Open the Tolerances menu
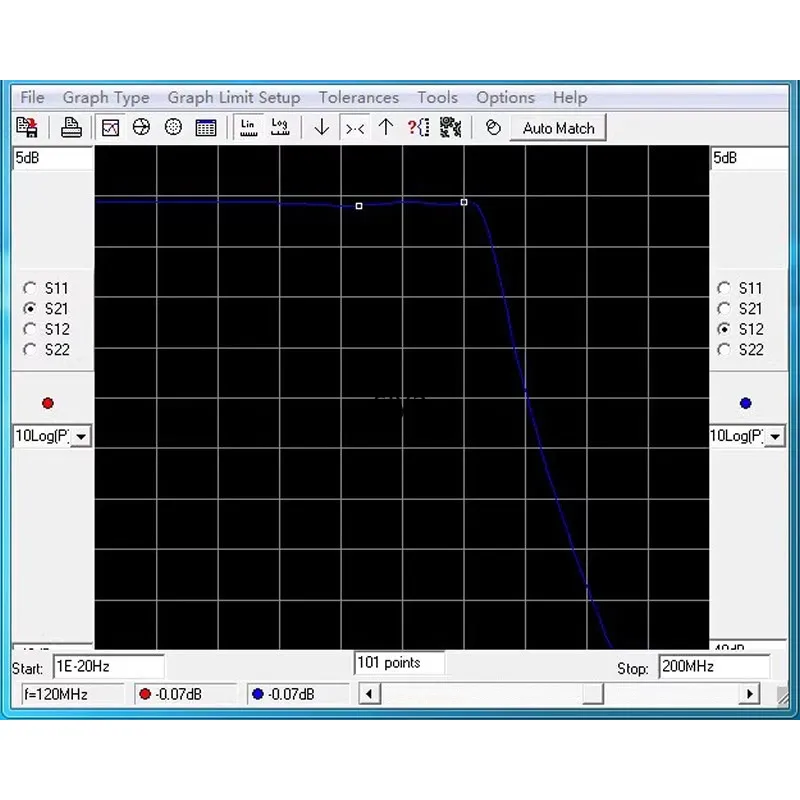This screenshot has width=800, height=800. 359,97
